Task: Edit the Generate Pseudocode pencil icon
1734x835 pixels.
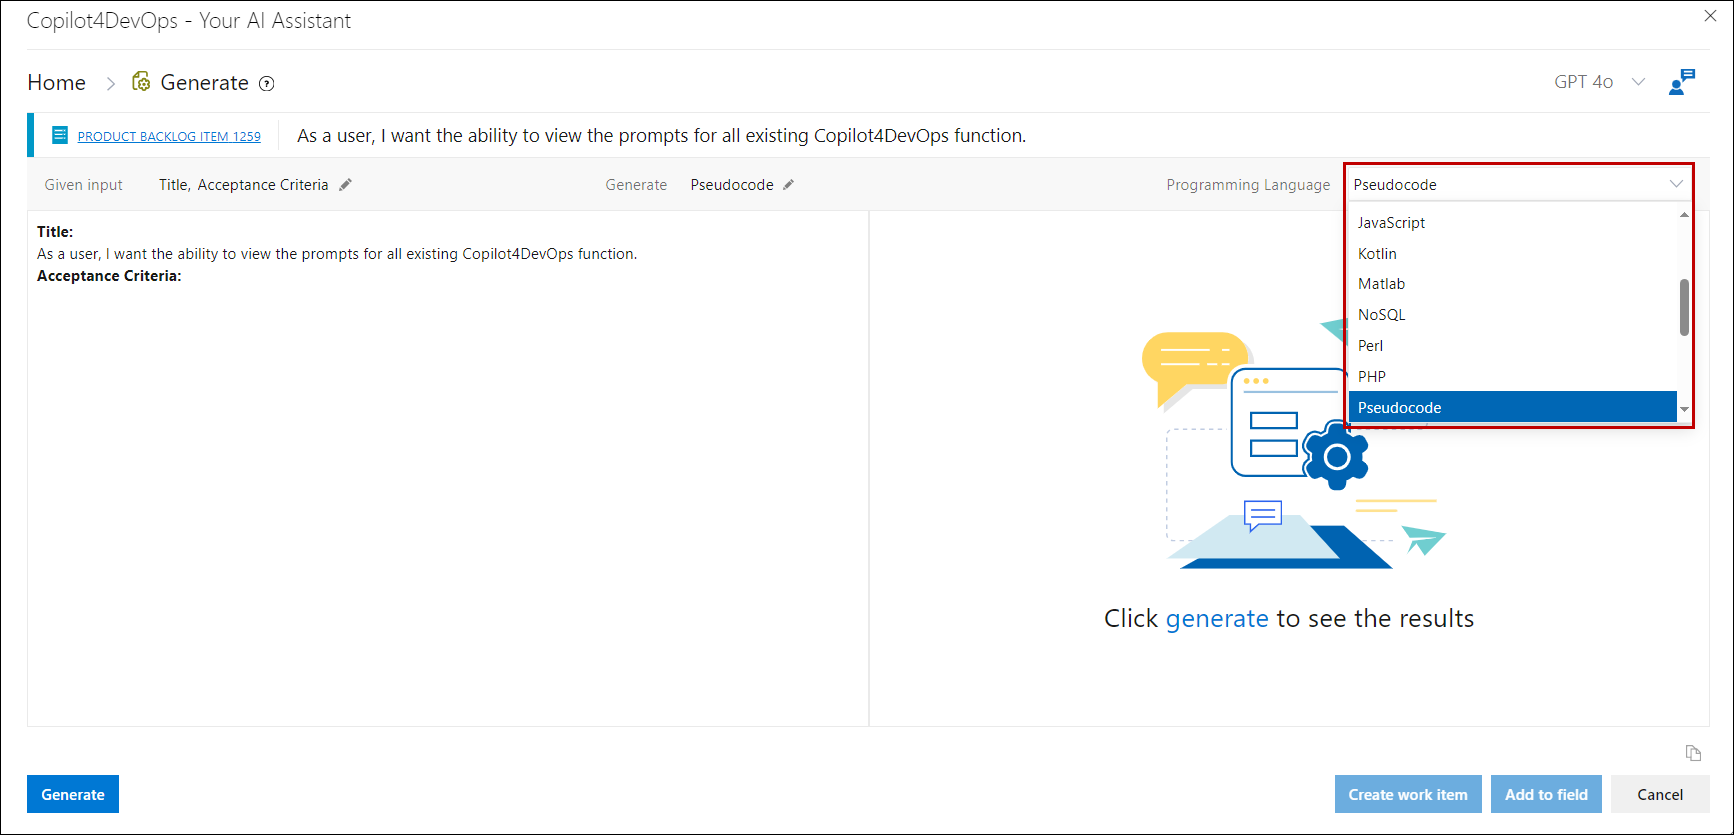Action: (x=788, y=185)
